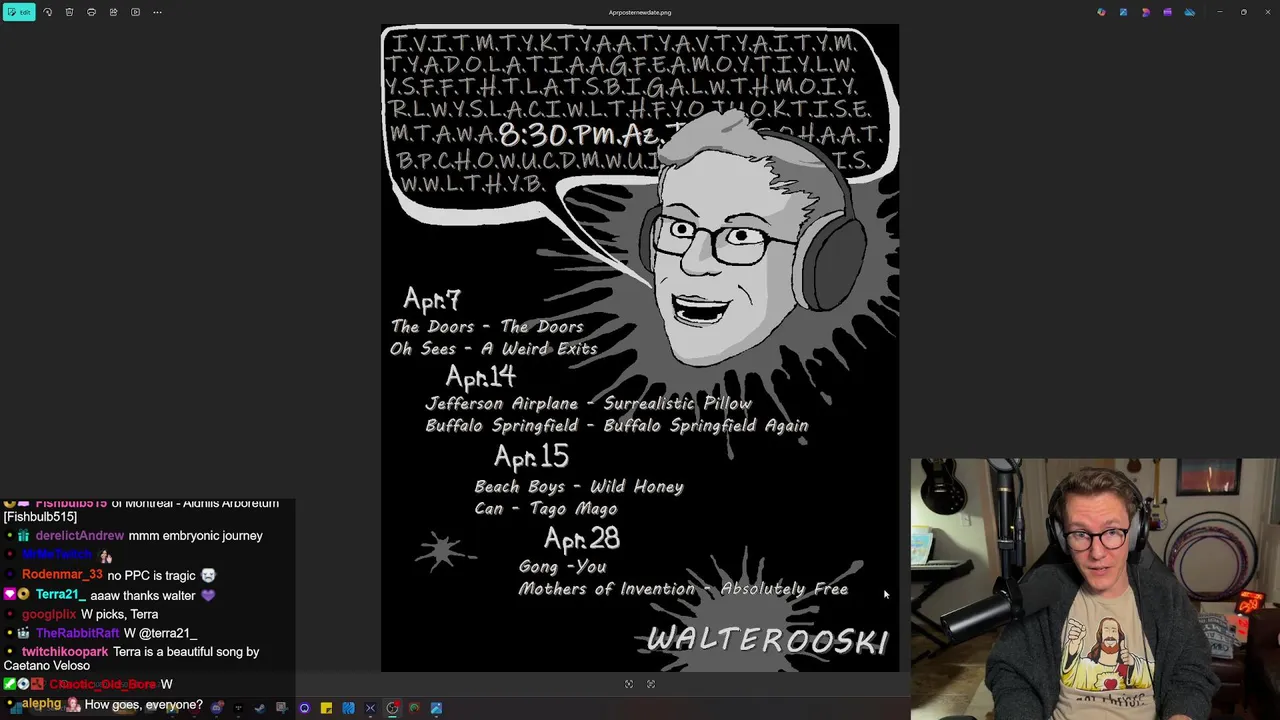Viewport: 1280px width, 720px height.
Task: Start slideshow with the play icon
Action: click(x=135, y=12)
